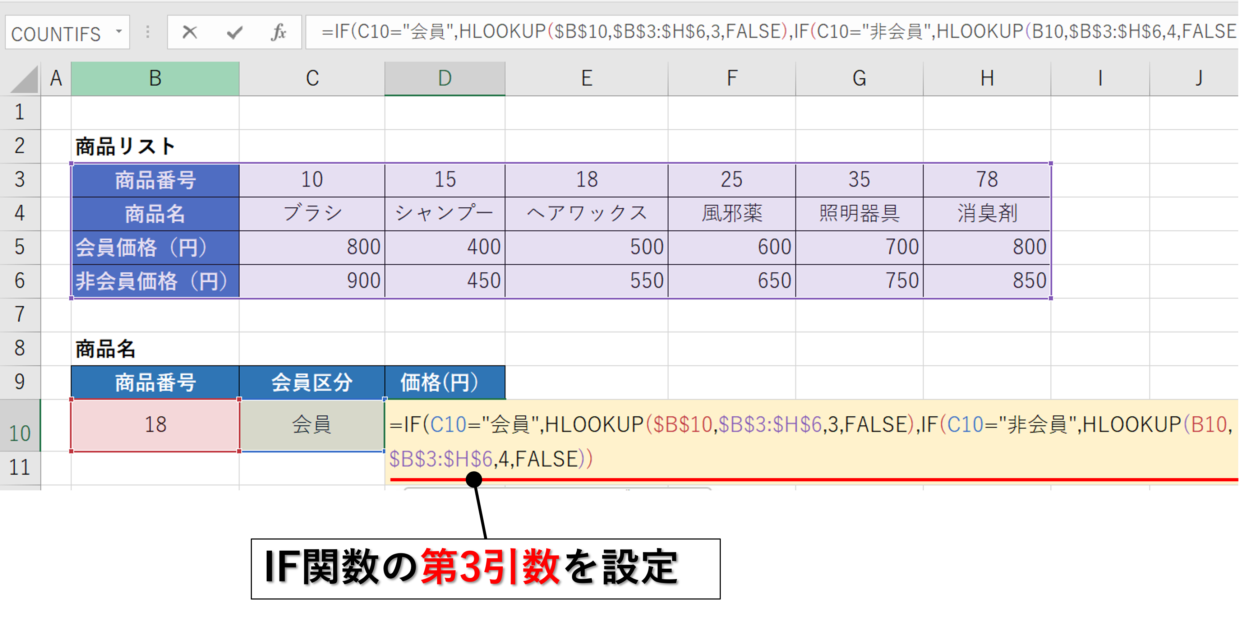Select column J header
The image size is (1240, 620).
pyautogui.click(x=1195, y=79)
